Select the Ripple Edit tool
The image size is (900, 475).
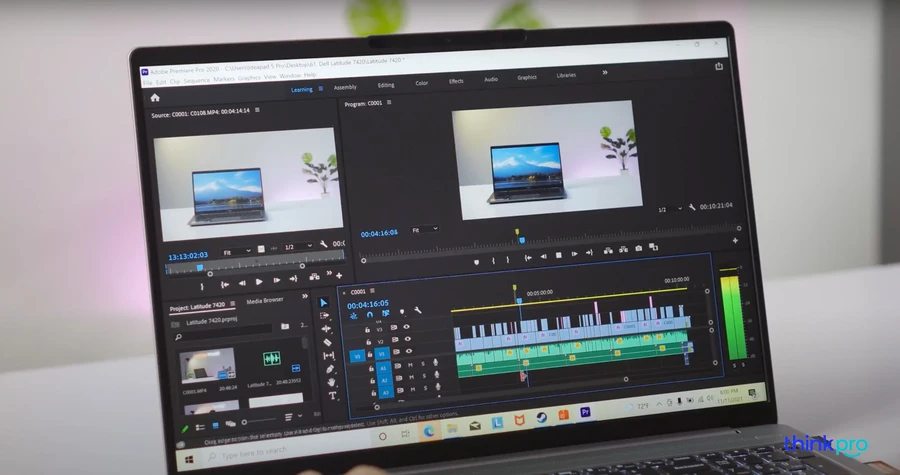326,329
